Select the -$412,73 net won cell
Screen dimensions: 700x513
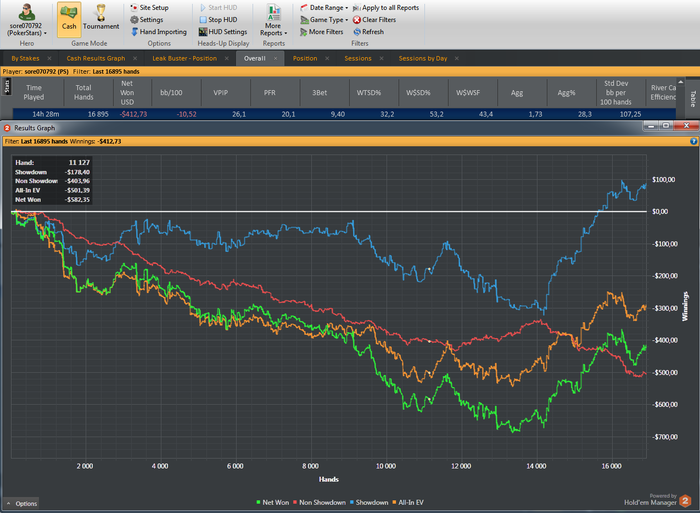pos(133,114)
